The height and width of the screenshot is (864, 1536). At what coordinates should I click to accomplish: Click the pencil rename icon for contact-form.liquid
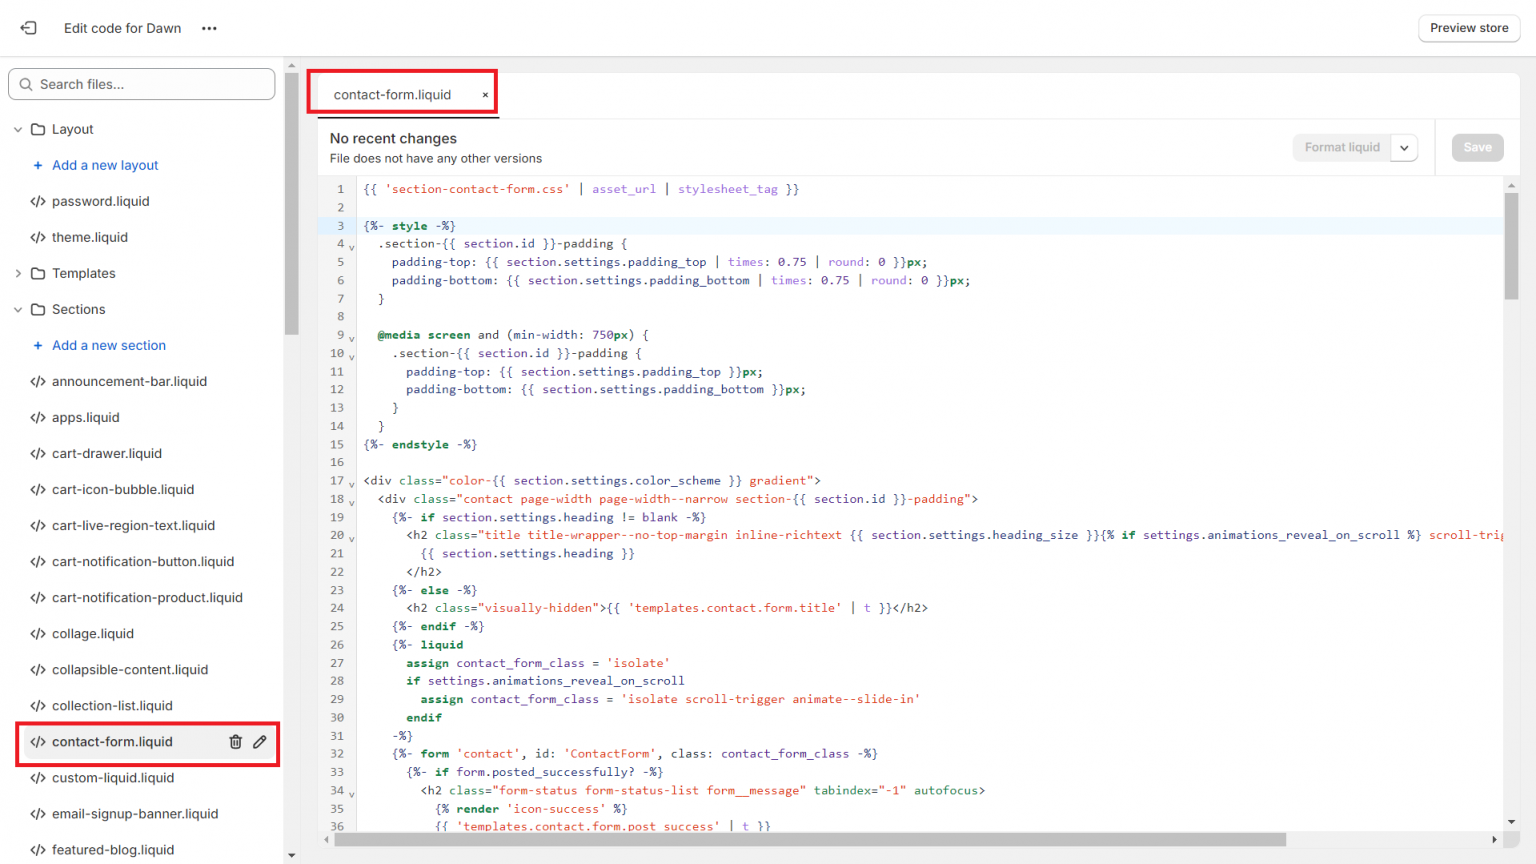(x=260, y=742)
